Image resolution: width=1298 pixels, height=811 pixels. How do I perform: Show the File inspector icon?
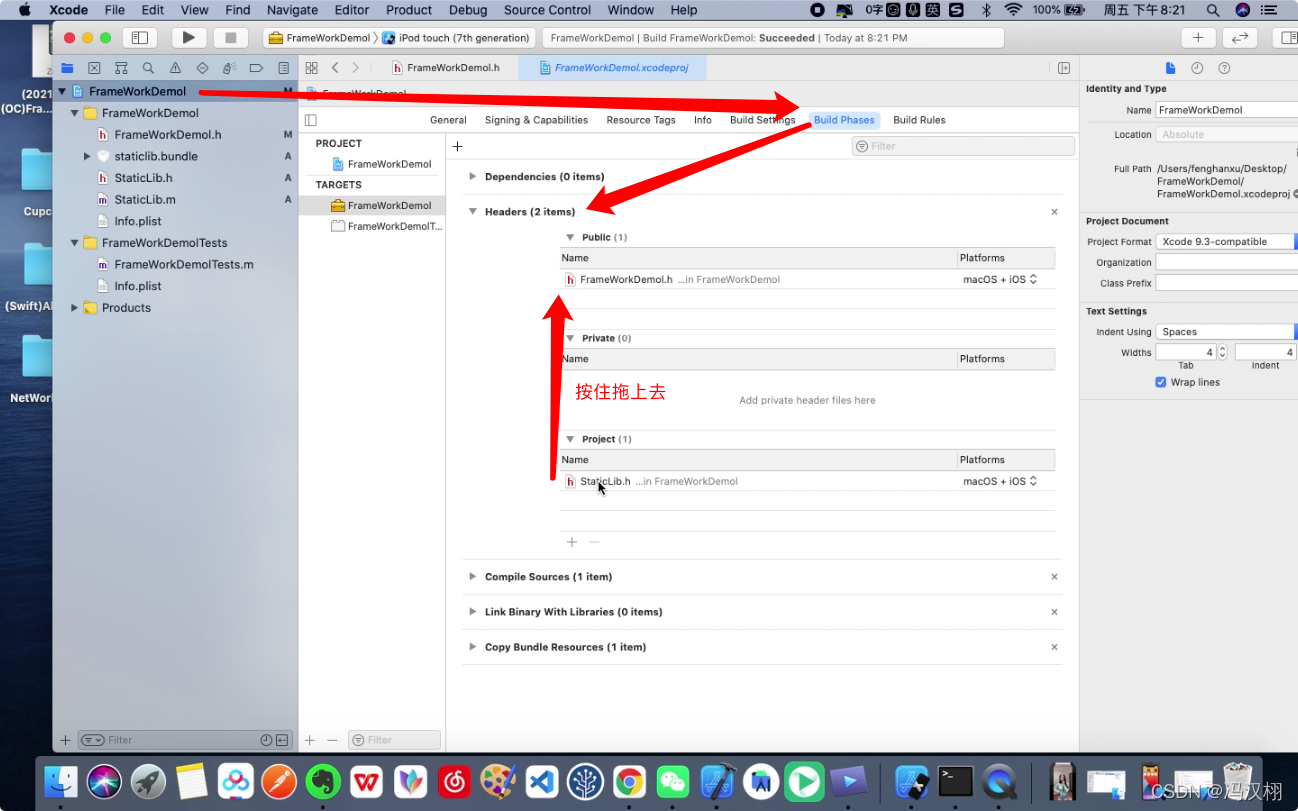[1170, 68]
